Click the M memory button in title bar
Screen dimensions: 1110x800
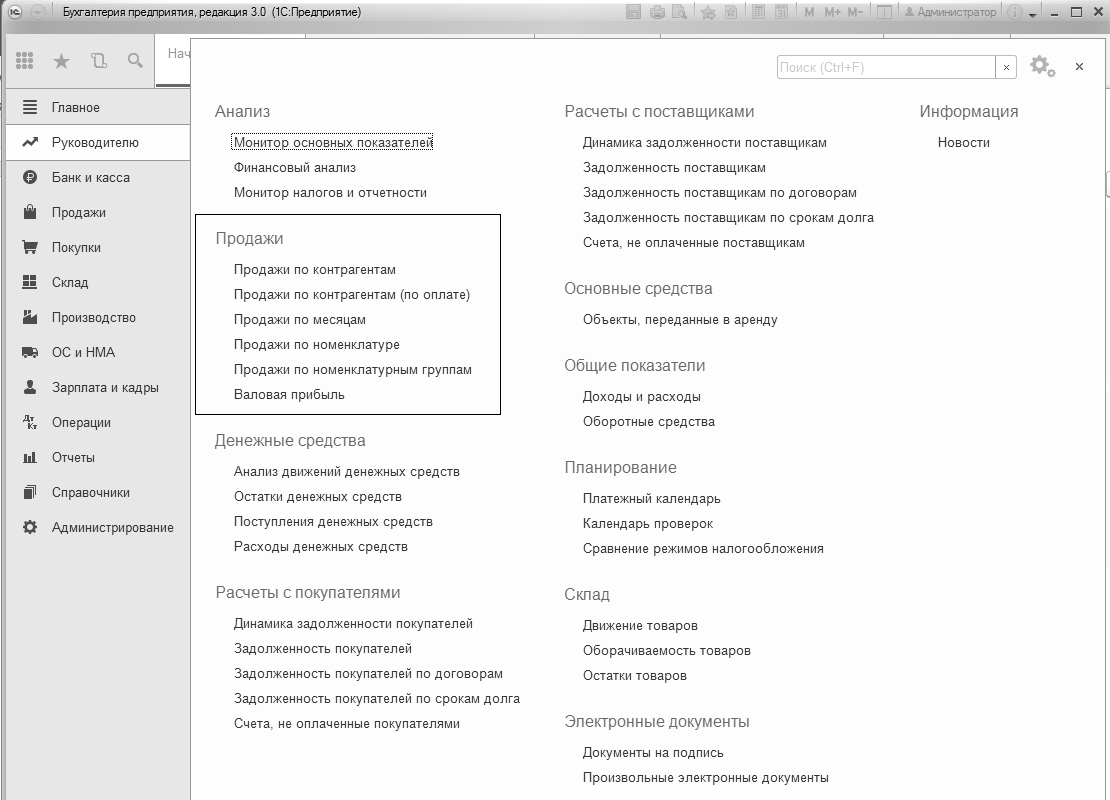coord(809,12)
